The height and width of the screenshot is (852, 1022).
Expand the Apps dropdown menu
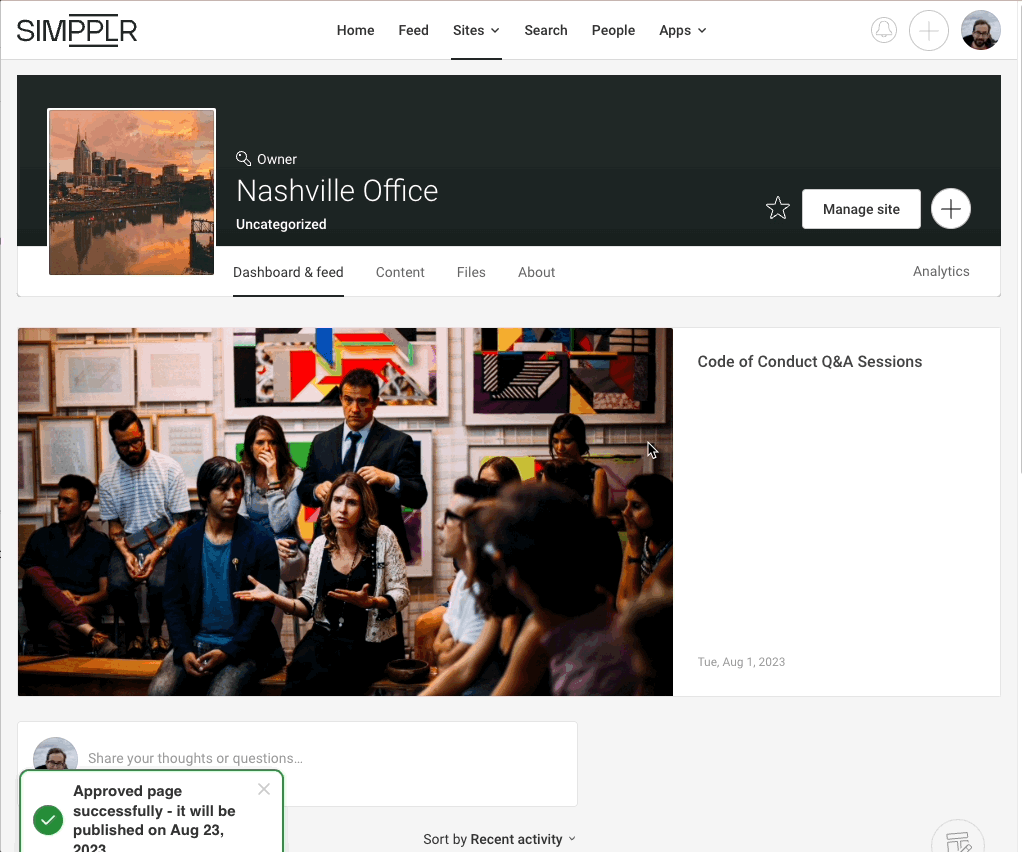(682, 31)
